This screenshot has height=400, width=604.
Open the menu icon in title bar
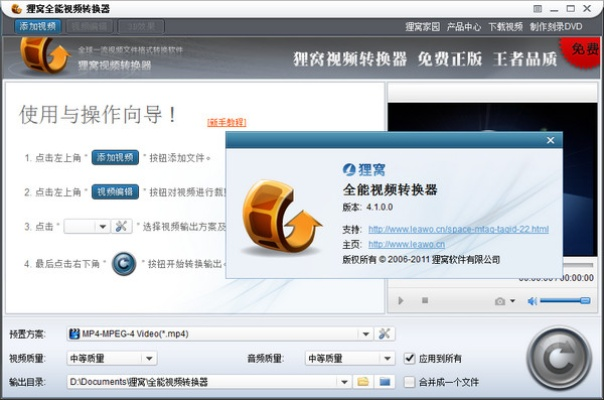pyautogui.click(x=538, y=8)
